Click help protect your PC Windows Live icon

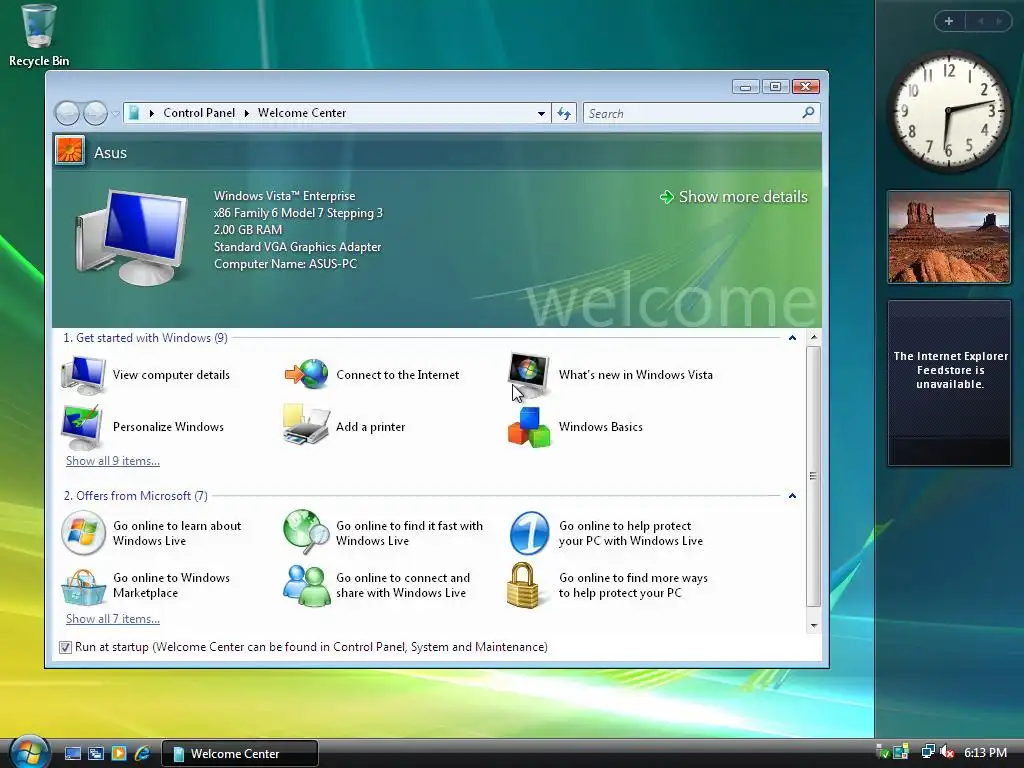(x=529, y=533)
